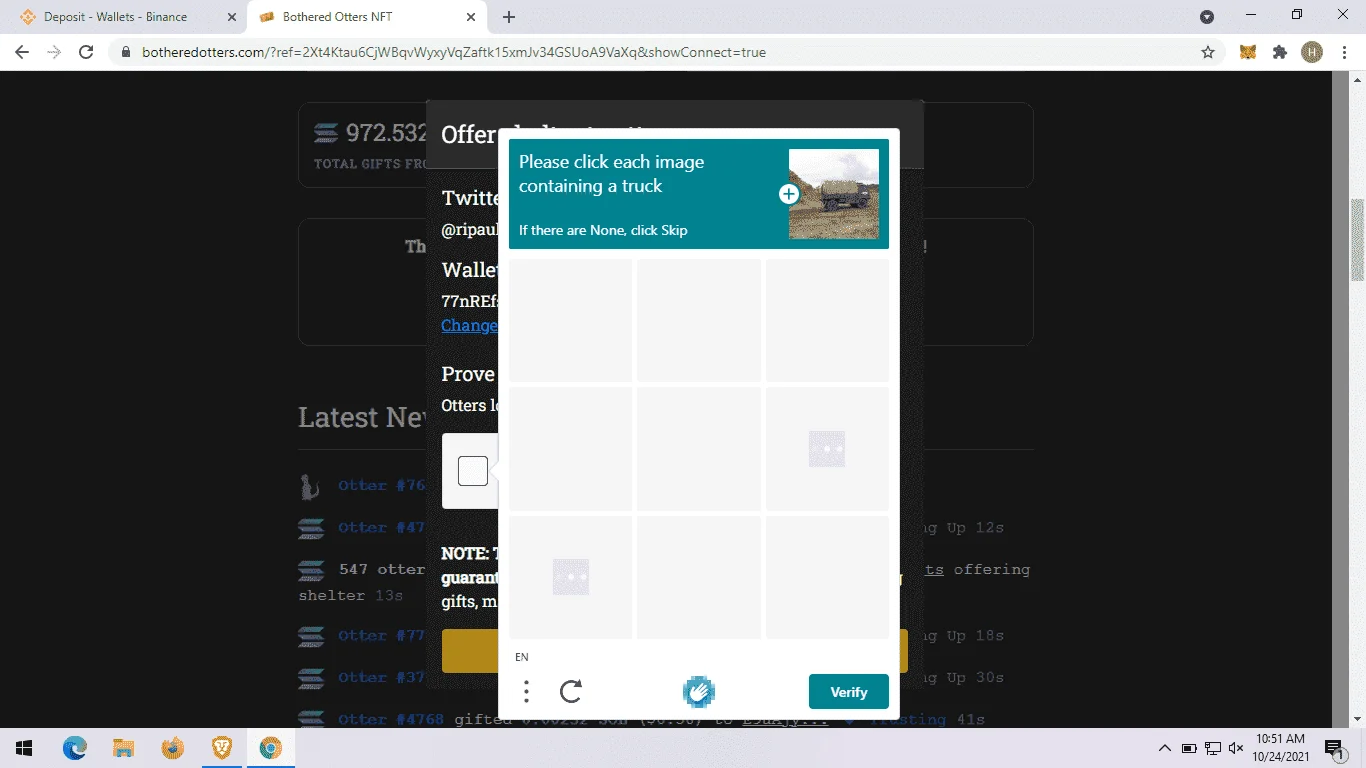Click the captcha Verify button

[x=848, y=692]
